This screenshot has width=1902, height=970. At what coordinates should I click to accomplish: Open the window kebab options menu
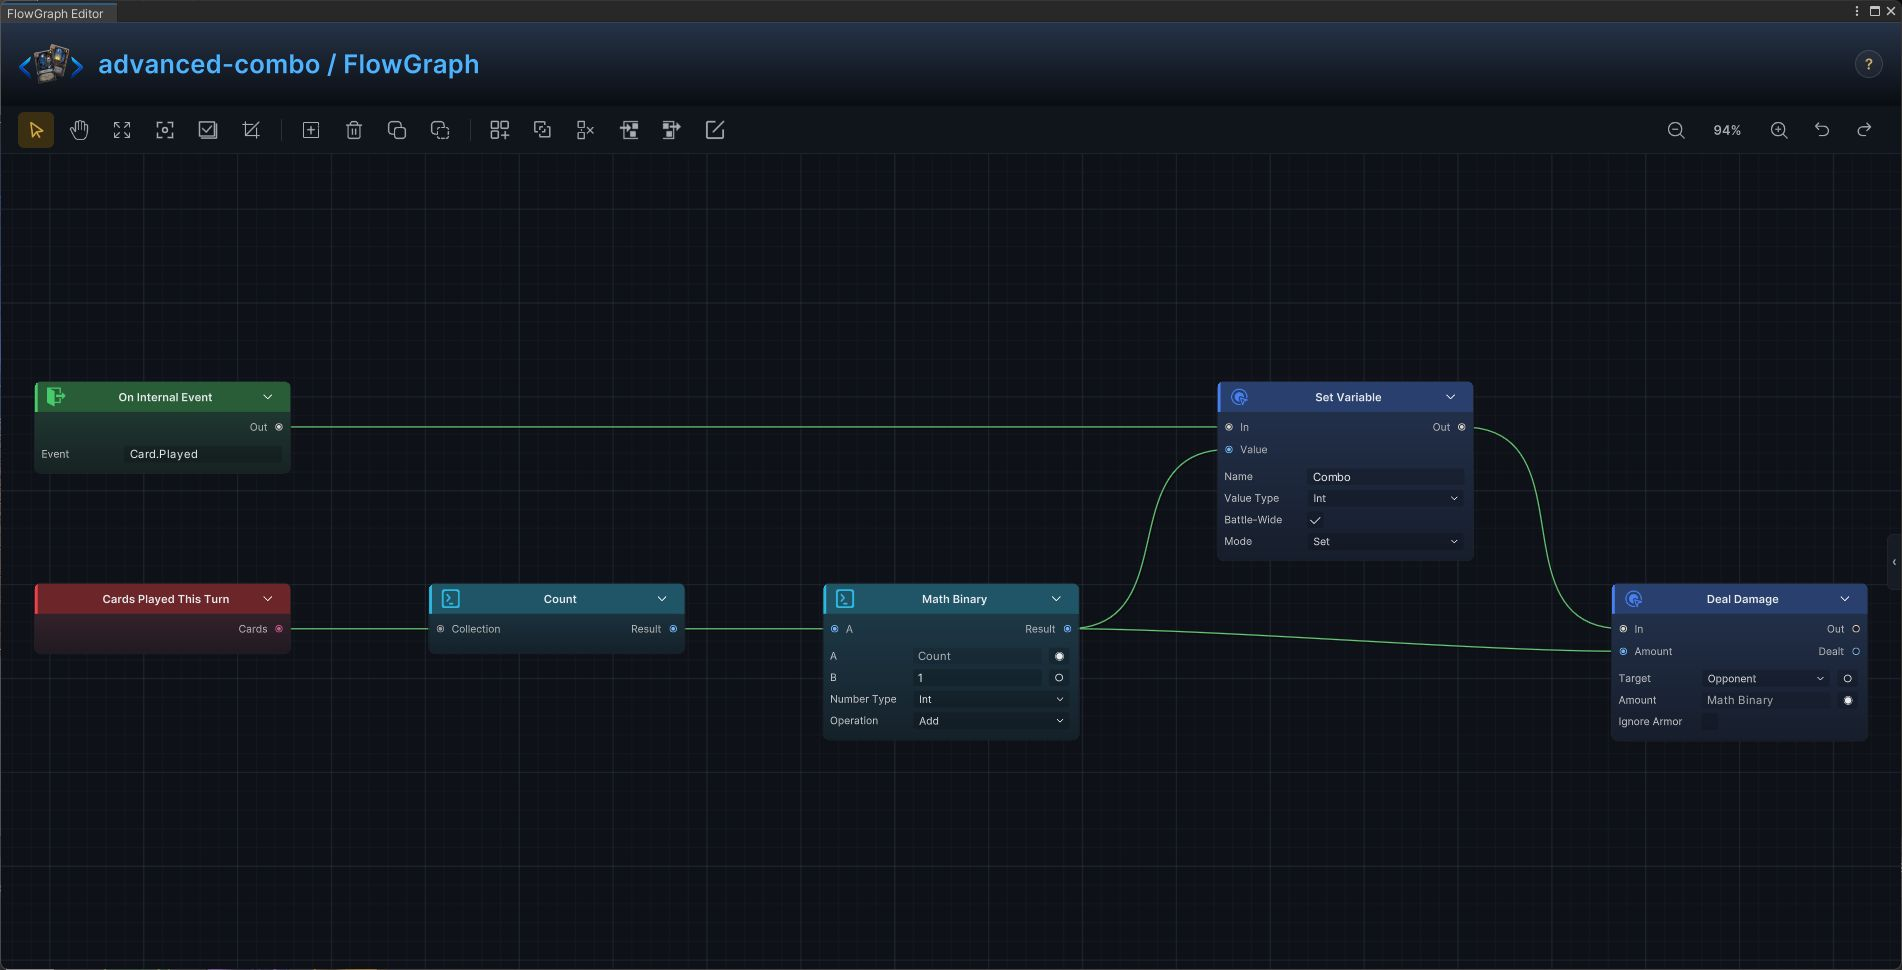pyautogui.click(x=1857, y=11)
